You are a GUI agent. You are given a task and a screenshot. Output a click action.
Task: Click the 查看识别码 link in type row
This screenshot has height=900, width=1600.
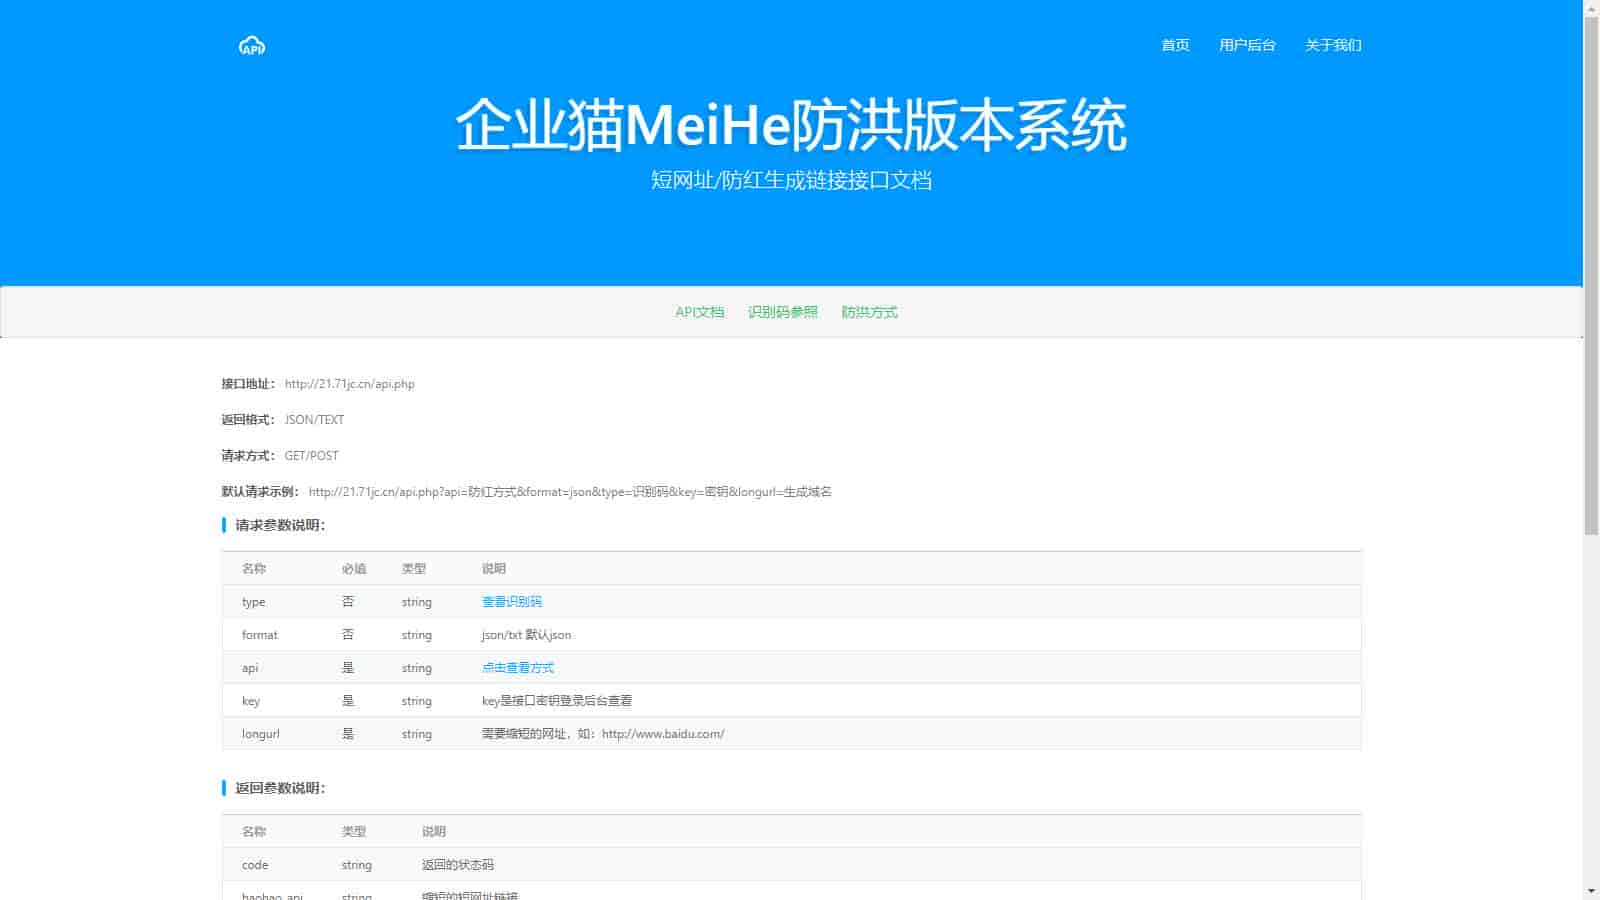511,602
